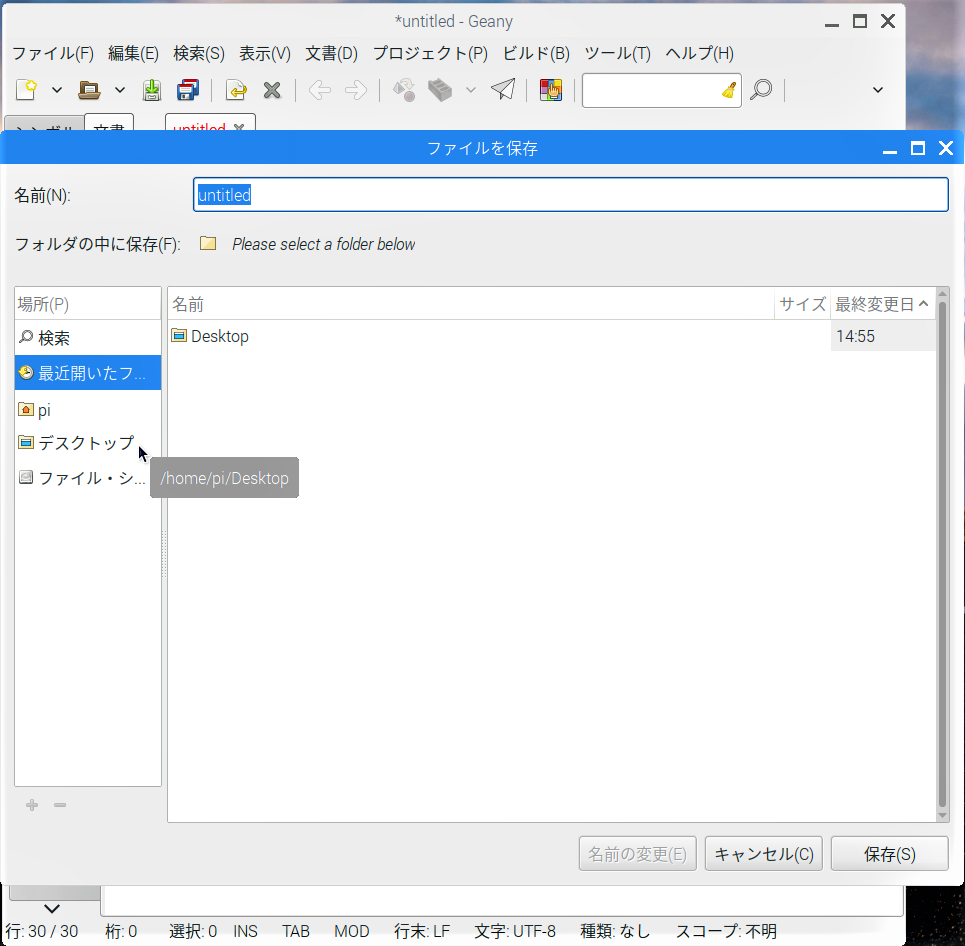The image size is (965, 946).
Task: Sort by the 名前 column header
Action: [x=471, y=304]
